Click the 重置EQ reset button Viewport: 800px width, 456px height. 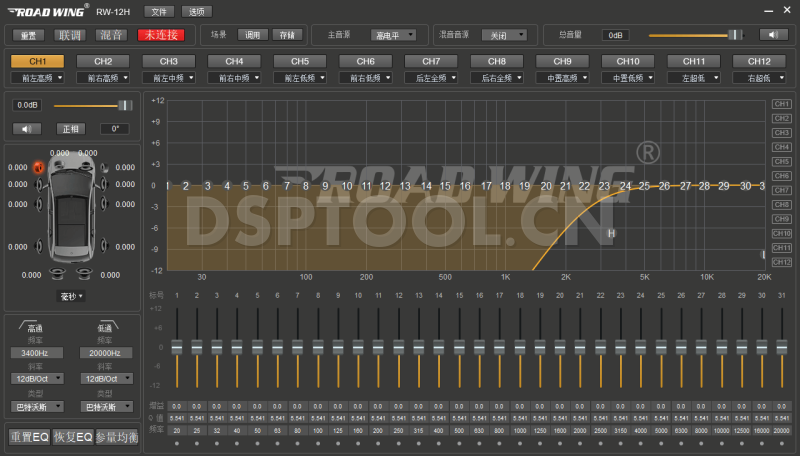pyautogui.click(x=29, y=437)
